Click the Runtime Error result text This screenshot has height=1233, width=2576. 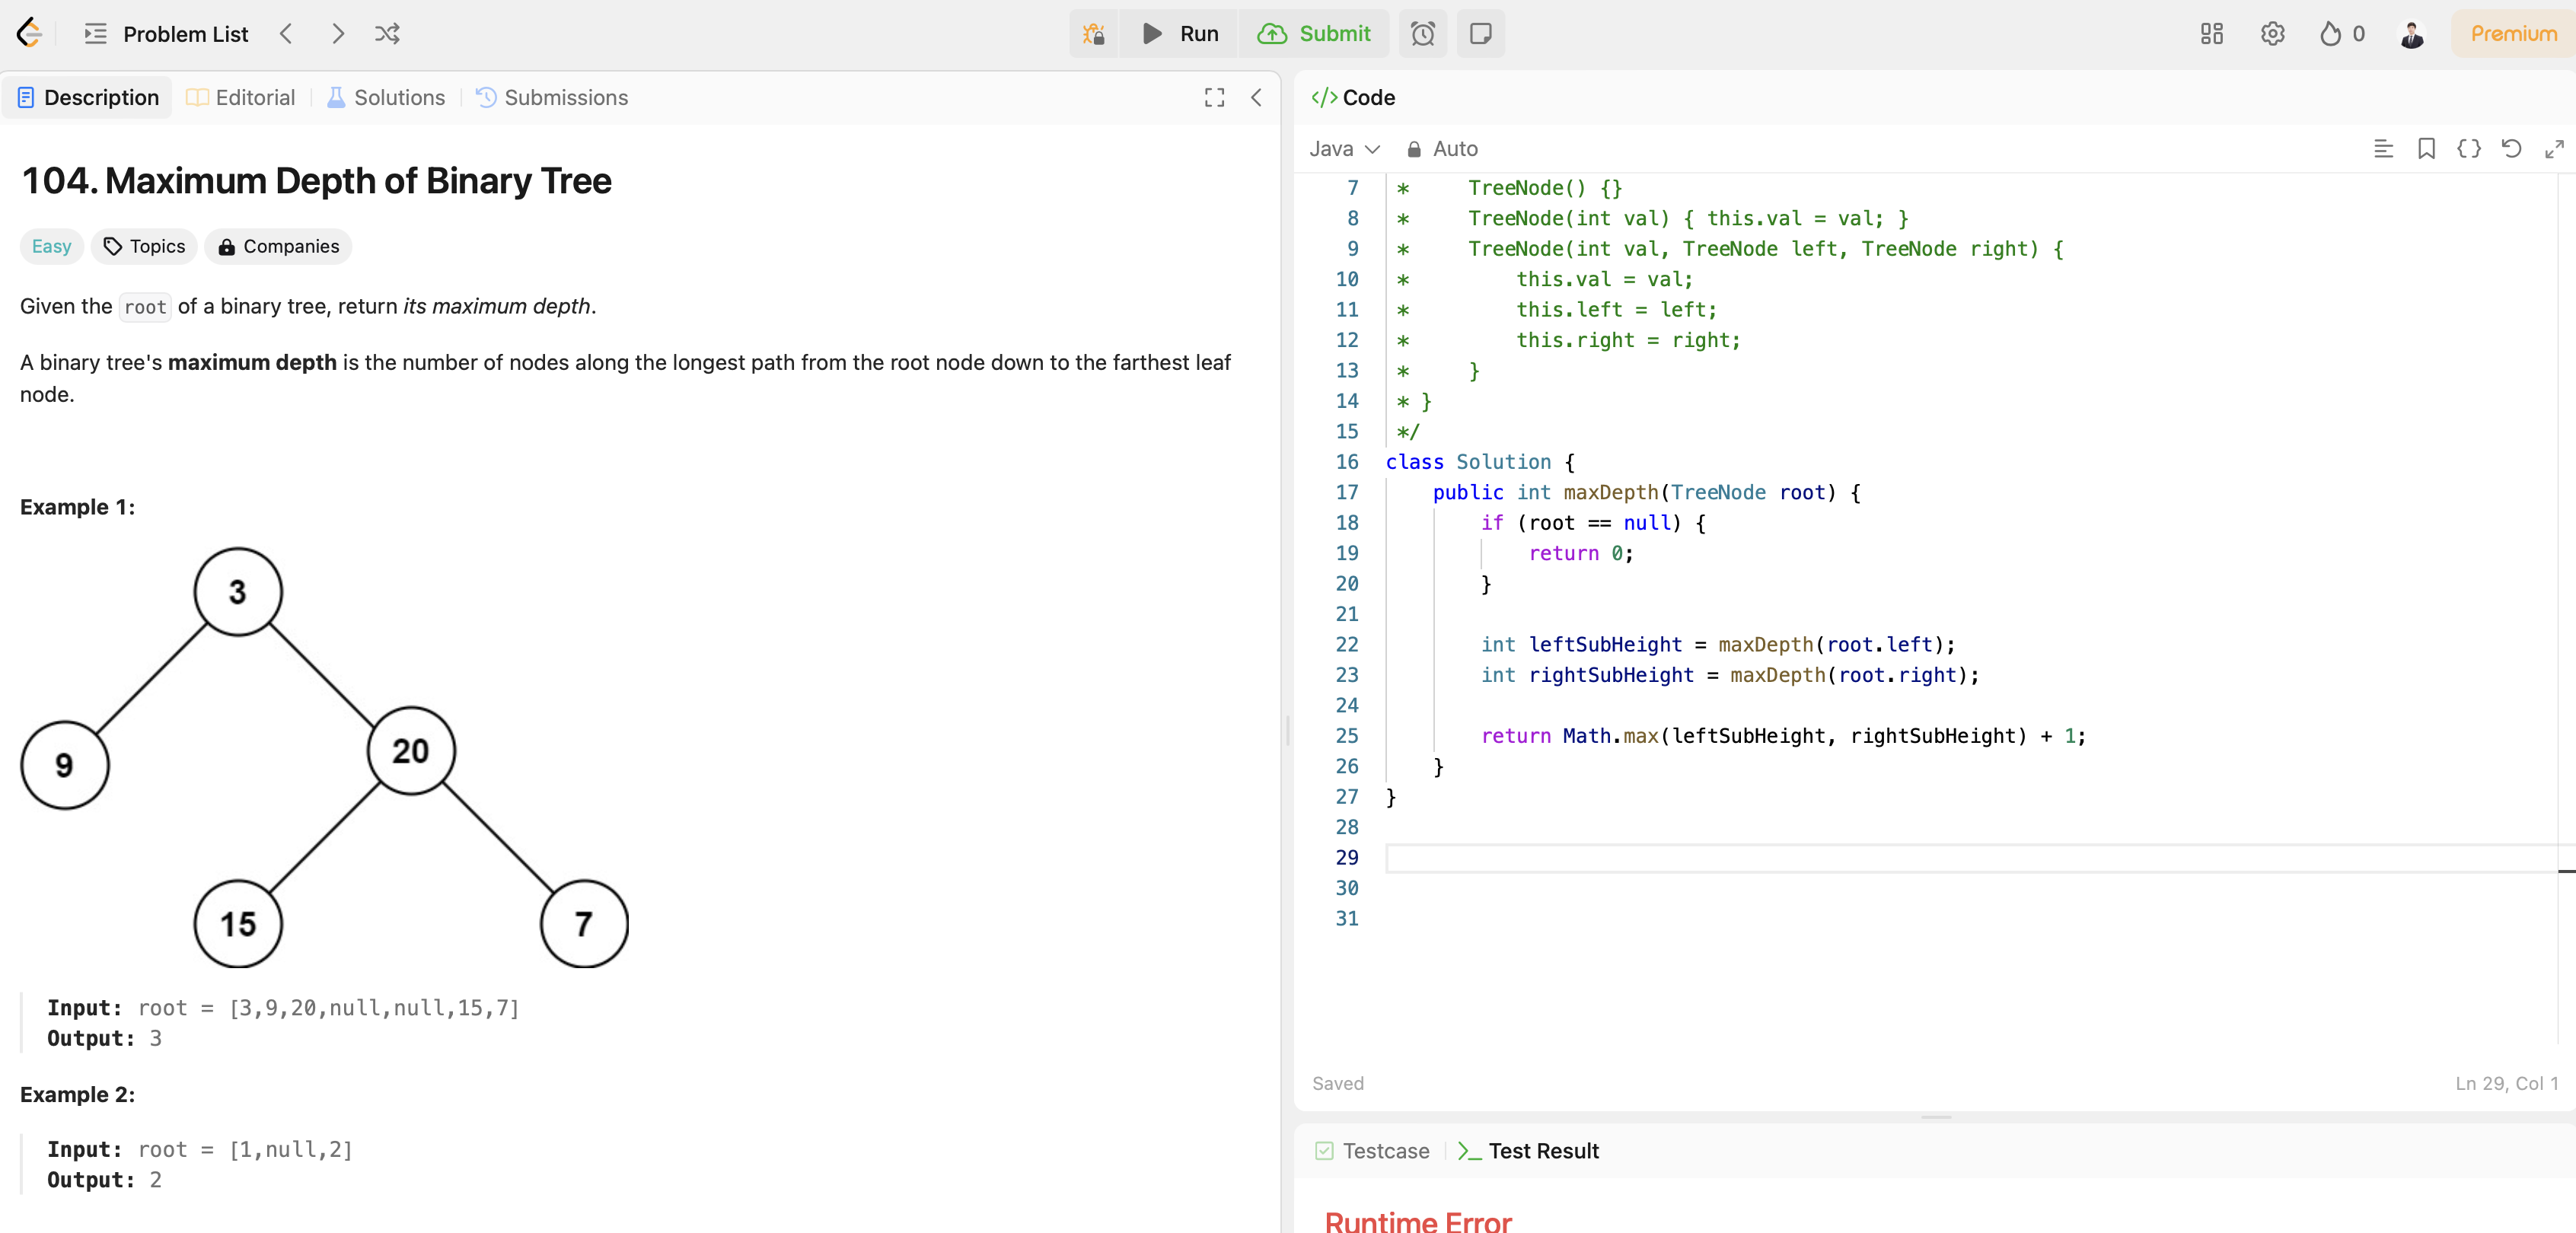click(1417, 1222)
